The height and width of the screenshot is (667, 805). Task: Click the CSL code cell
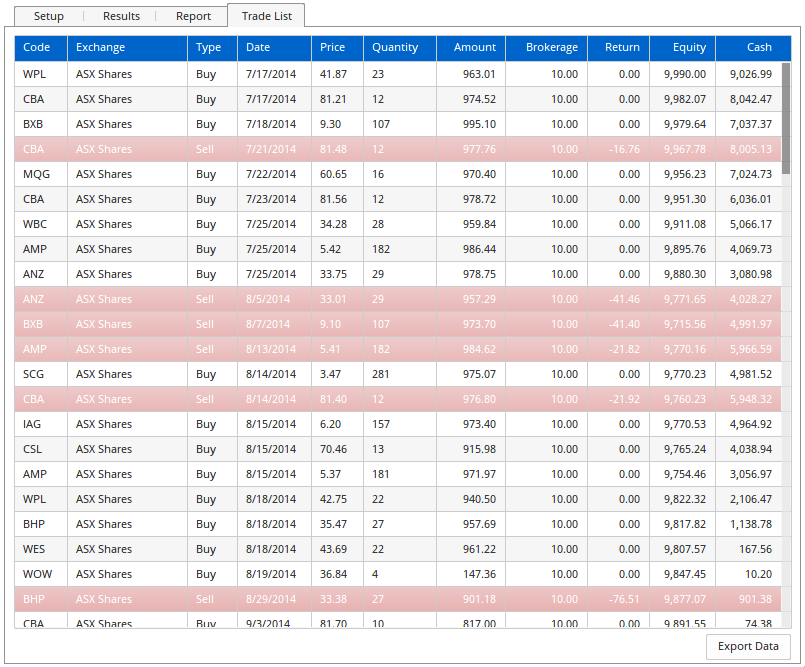coord(41,449)
